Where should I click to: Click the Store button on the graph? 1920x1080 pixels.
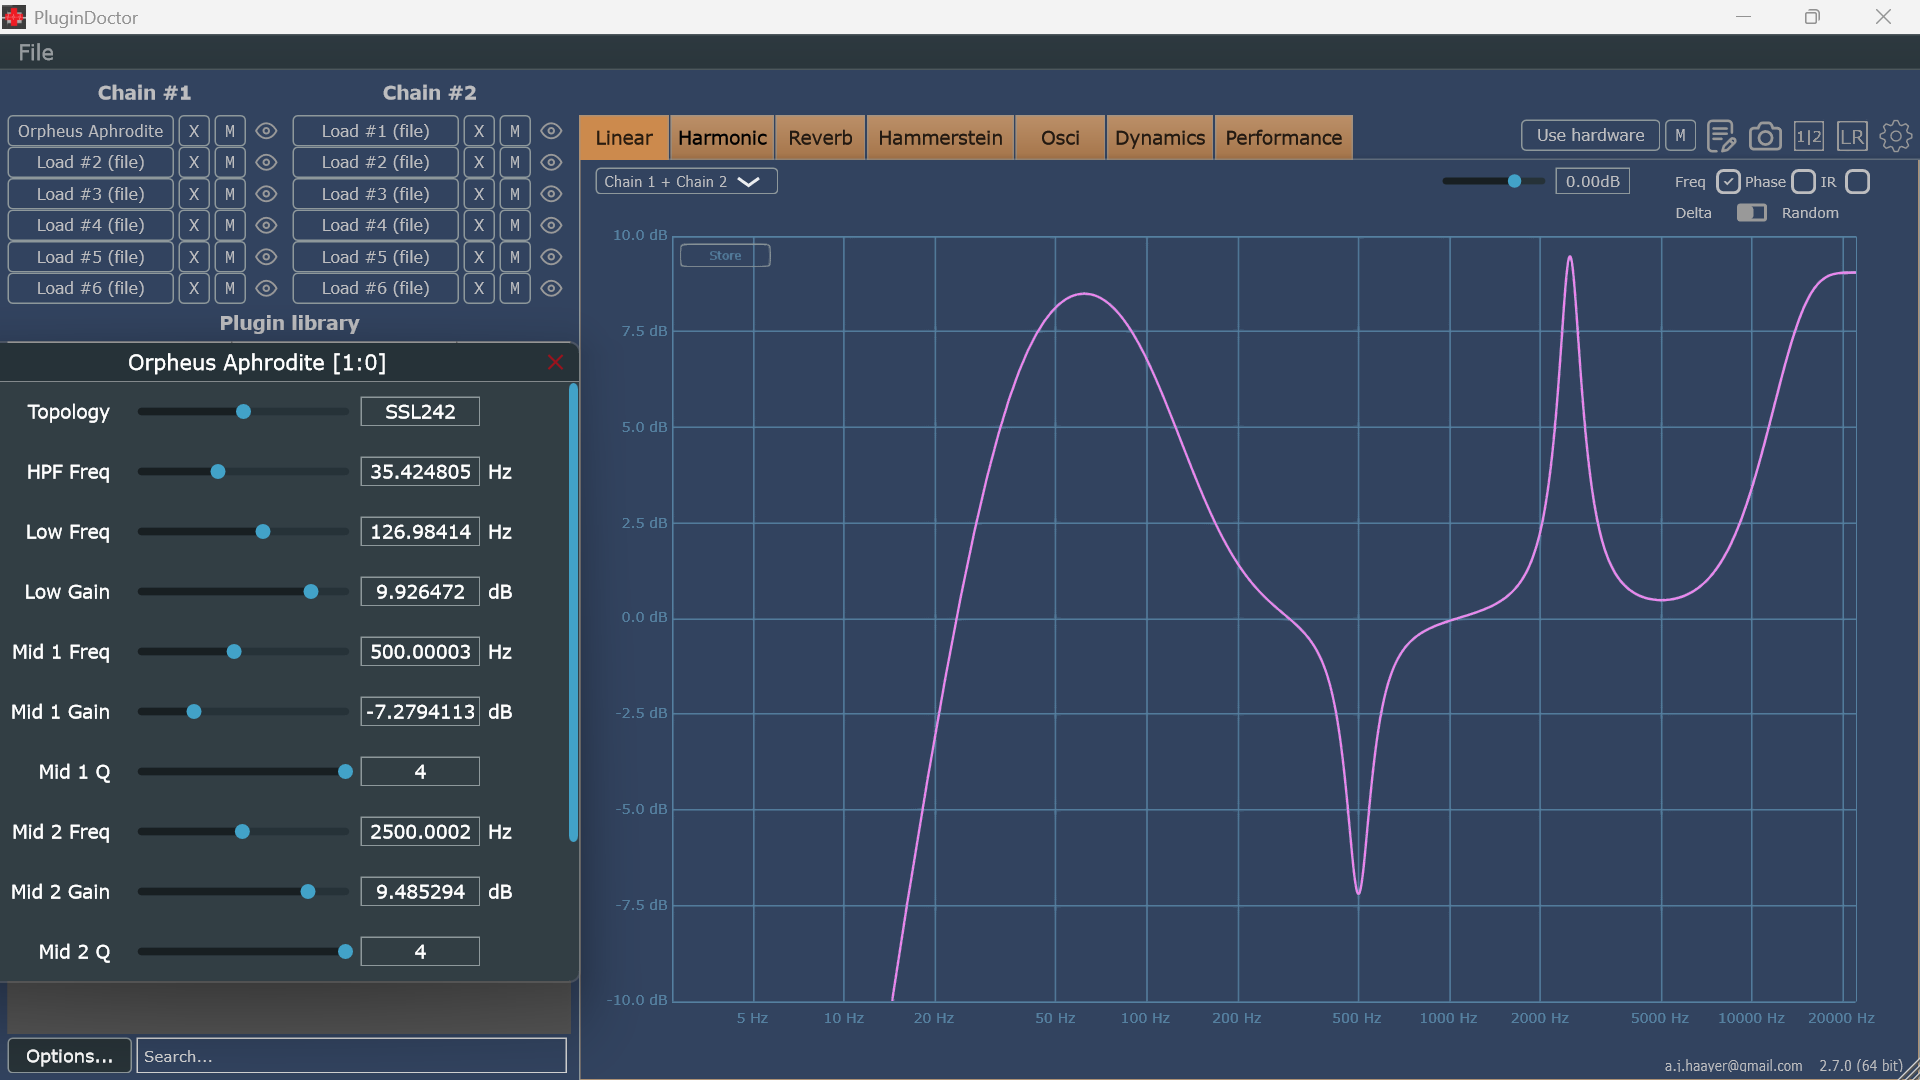point(725,255)
